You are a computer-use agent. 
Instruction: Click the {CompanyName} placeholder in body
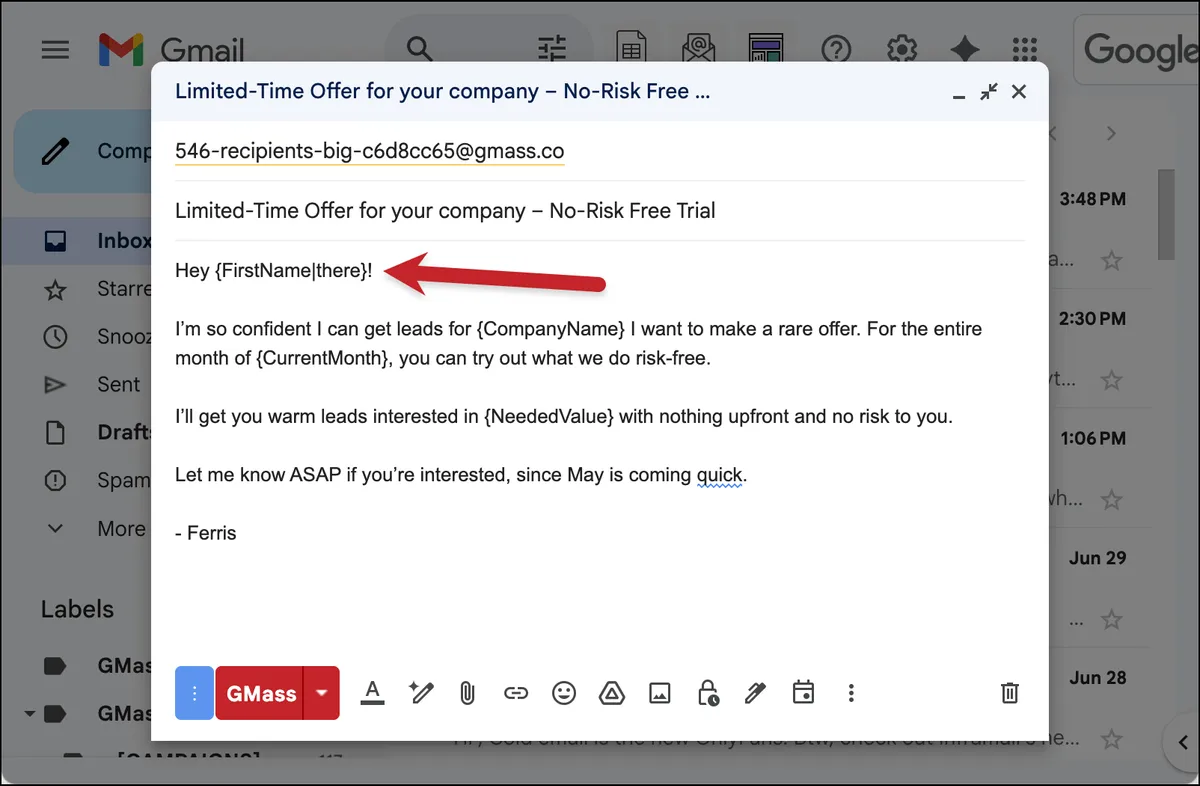coord(553,328)
